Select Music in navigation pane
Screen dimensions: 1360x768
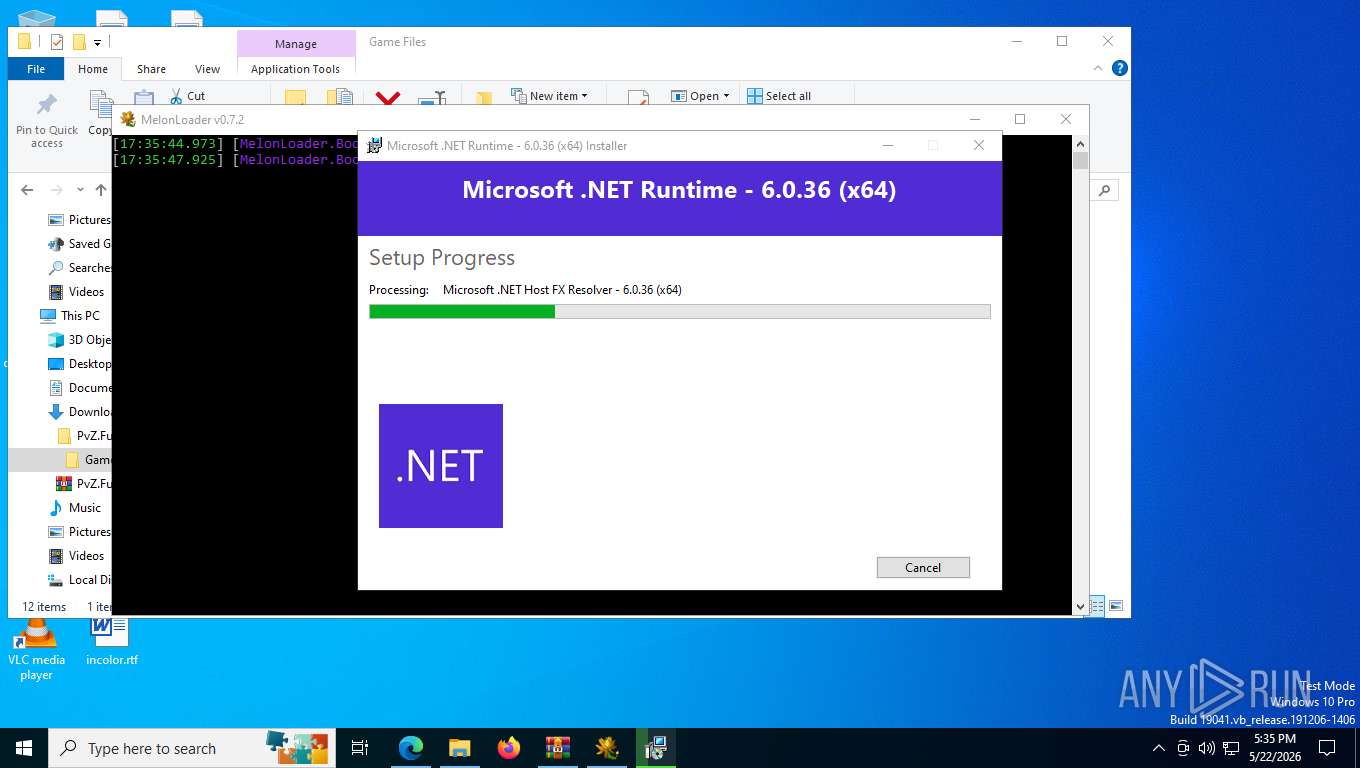tap(75, 507)
